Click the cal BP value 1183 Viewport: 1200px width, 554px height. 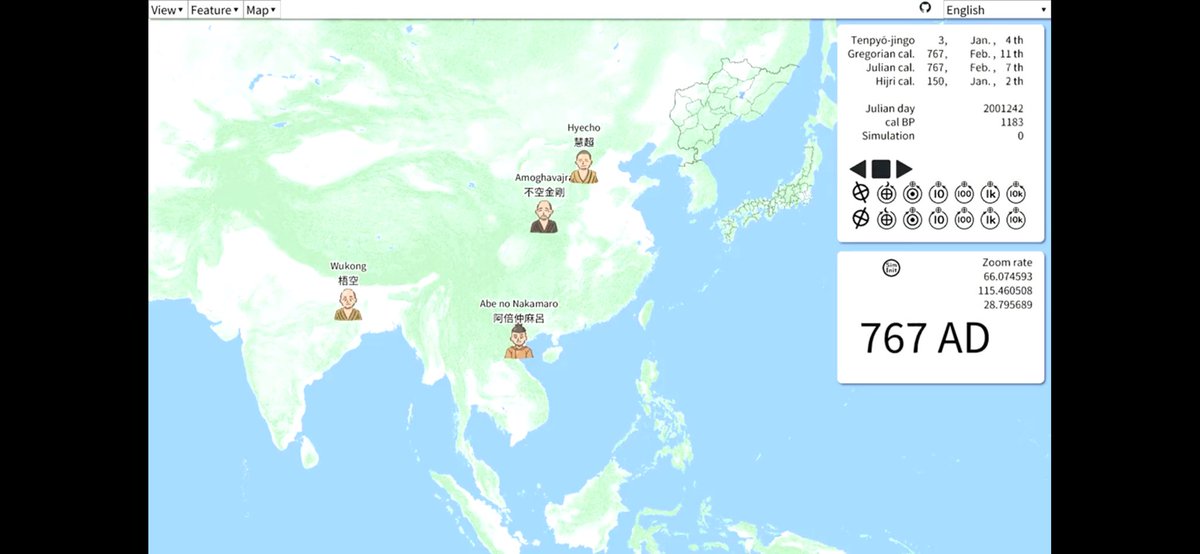(x=1011, y=122)
